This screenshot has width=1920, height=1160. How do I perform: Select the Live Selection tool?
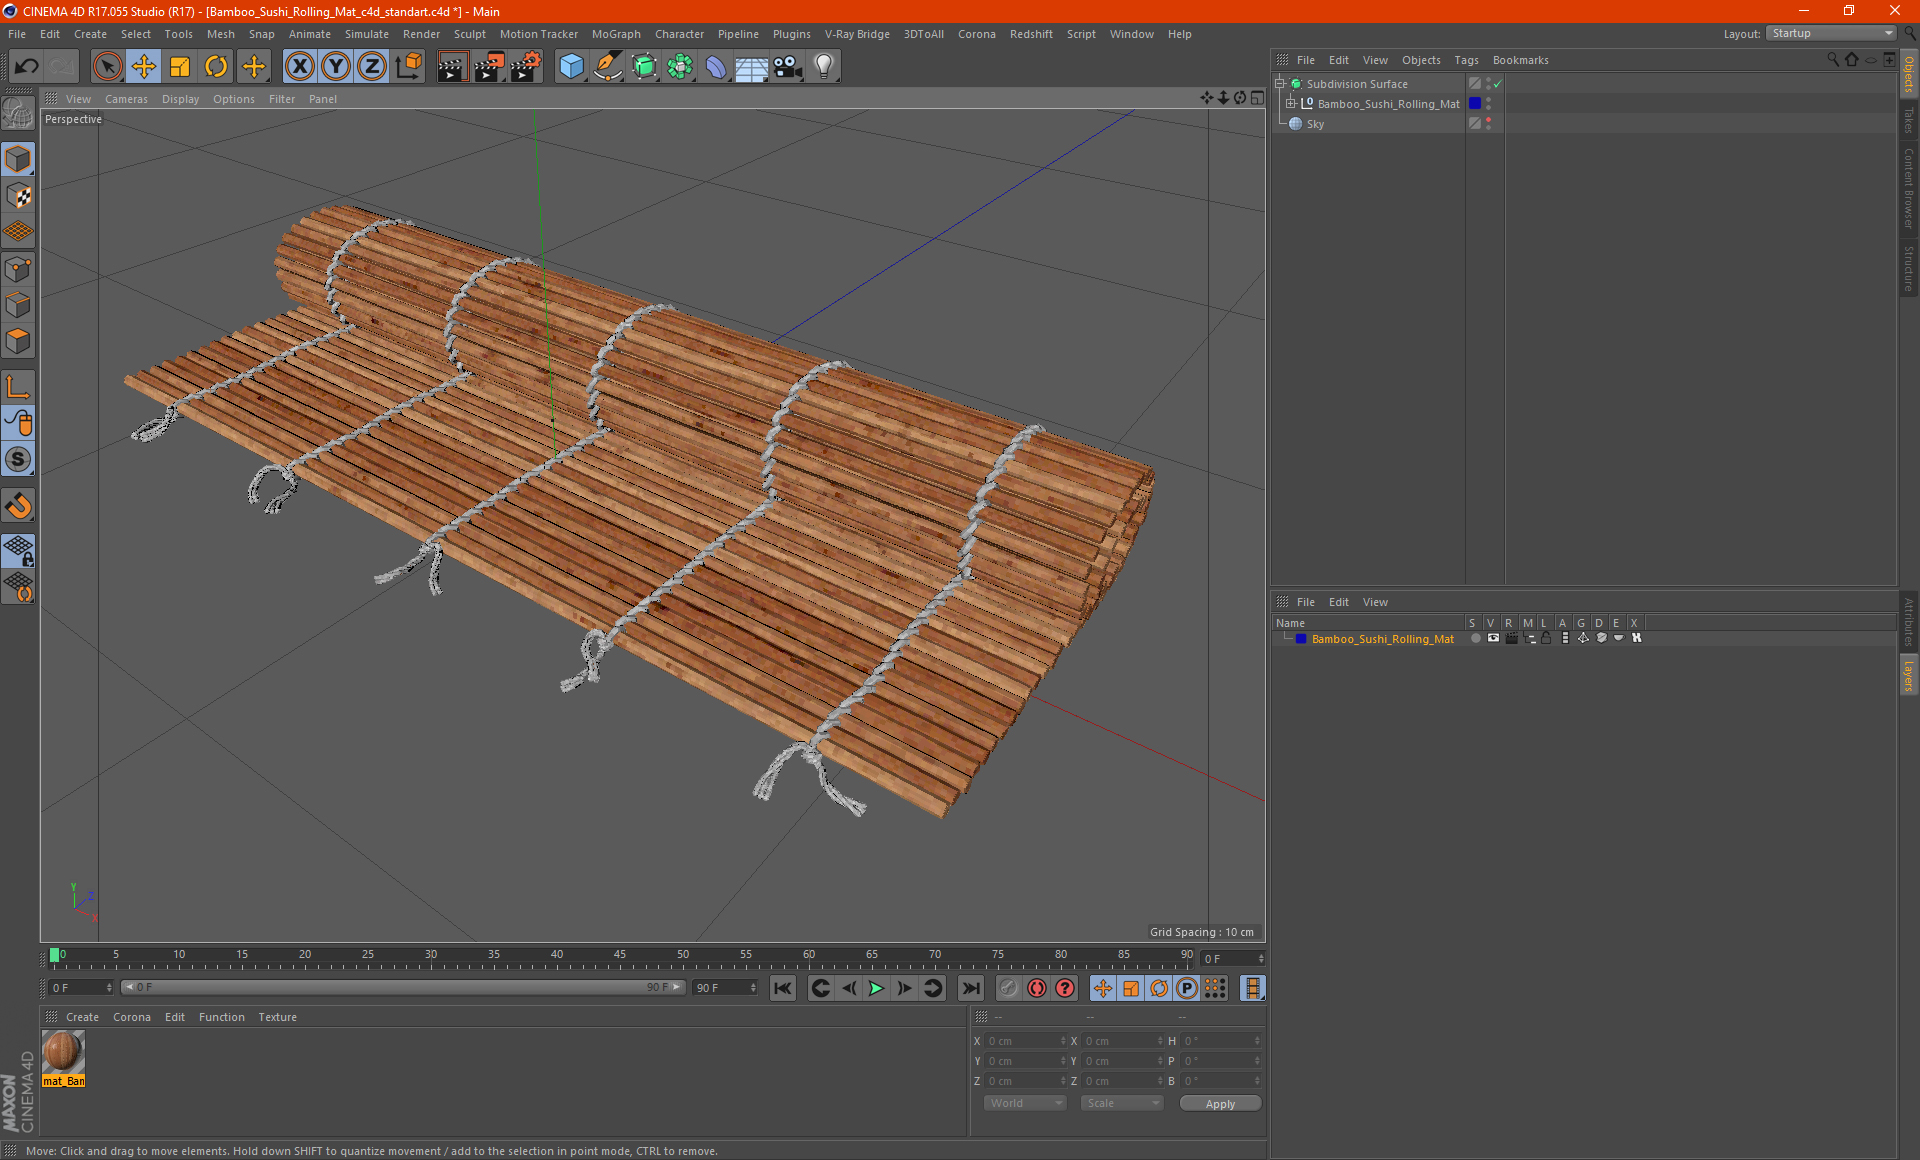point(107,66)
